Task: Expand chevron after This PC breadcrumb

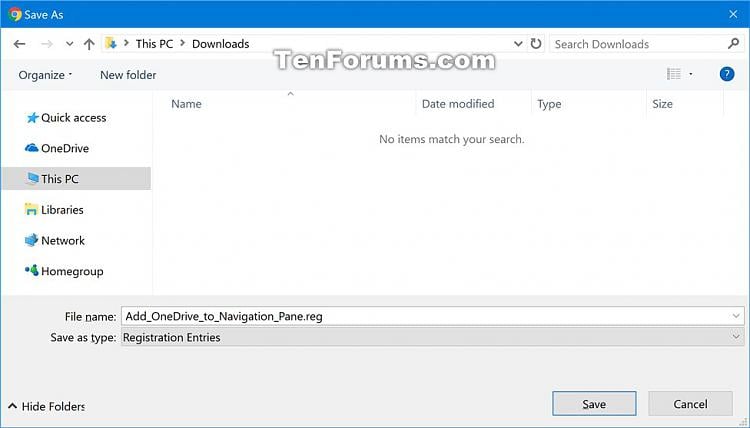Action: coord(182,43)
